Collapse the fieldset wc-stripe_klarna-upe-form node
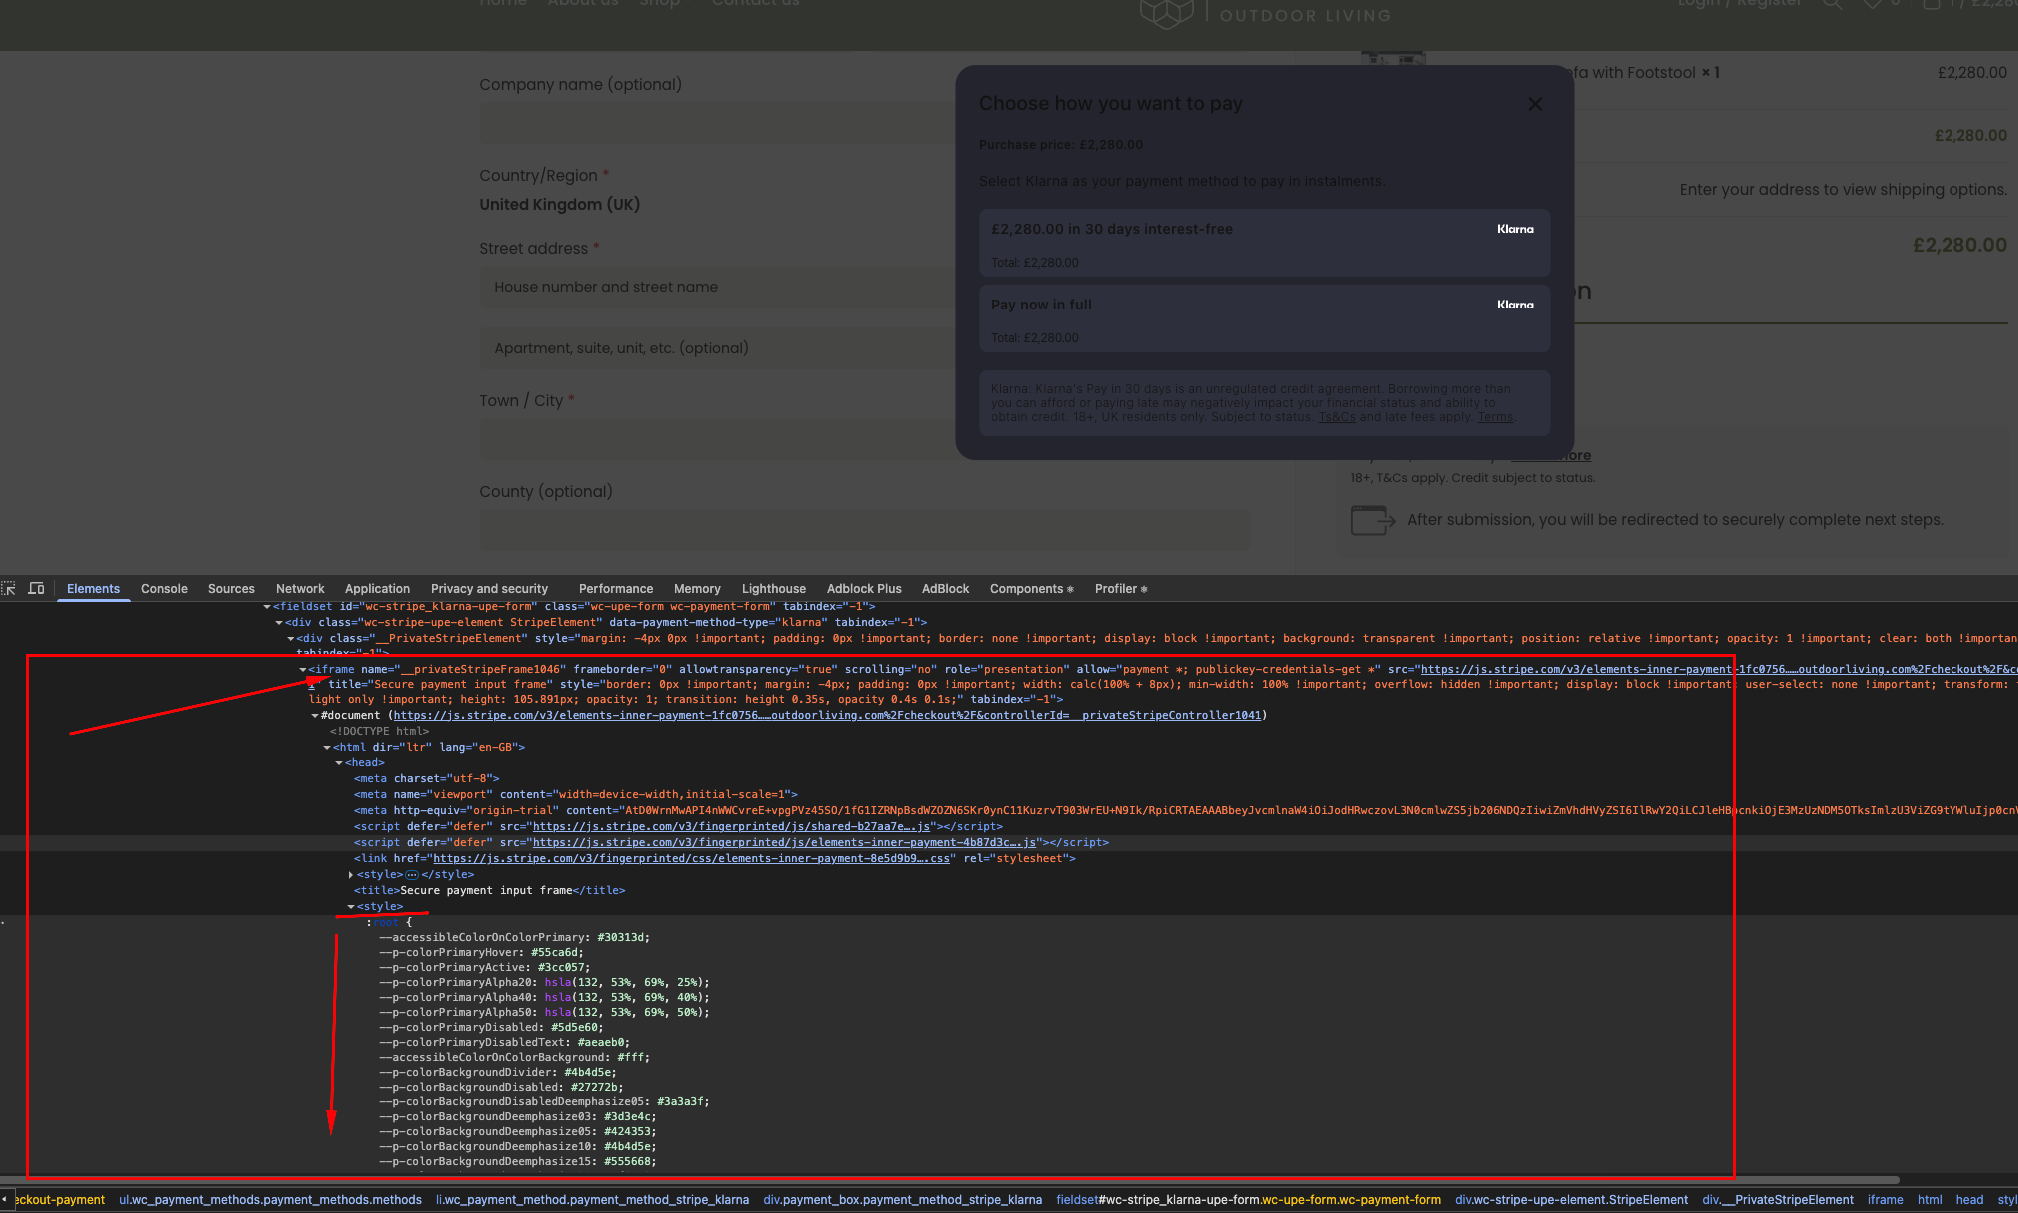The width and height of the screenshot is (2018, 1213). coord(267,607)
